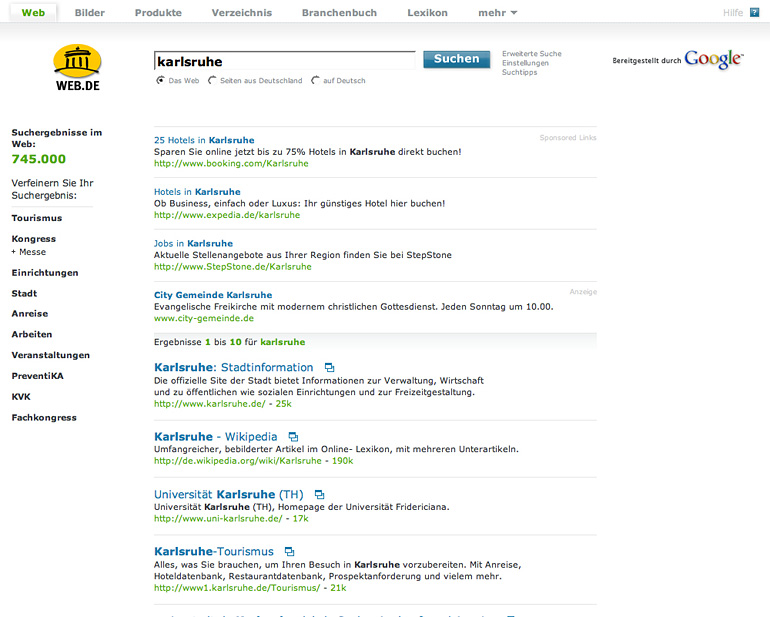Screen dimensions: 770x617
Task: Open Karlsruhe Stadtinformation in new window icon
Action: coord(330,367)
